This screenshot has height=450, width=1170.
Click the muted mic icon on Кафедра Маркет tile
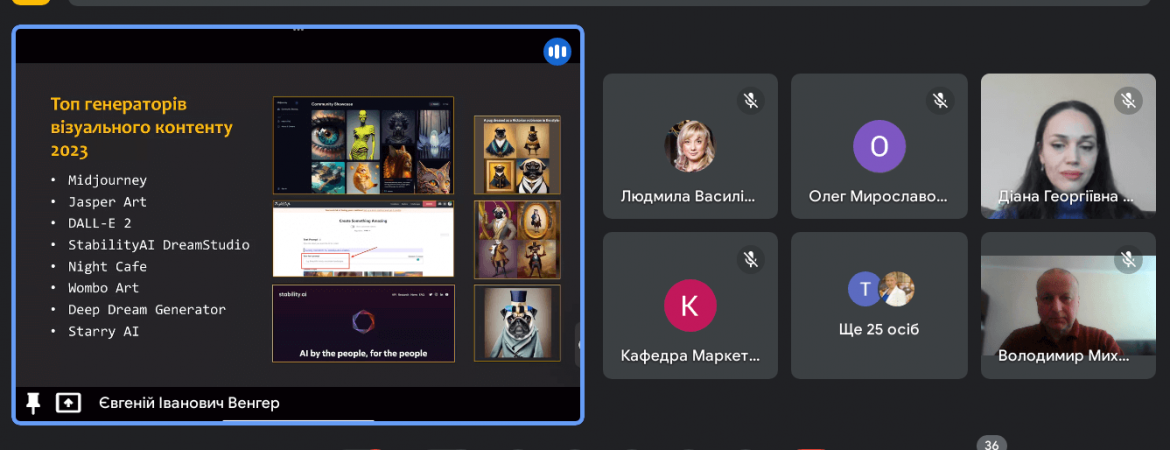[x=751, y=259]
